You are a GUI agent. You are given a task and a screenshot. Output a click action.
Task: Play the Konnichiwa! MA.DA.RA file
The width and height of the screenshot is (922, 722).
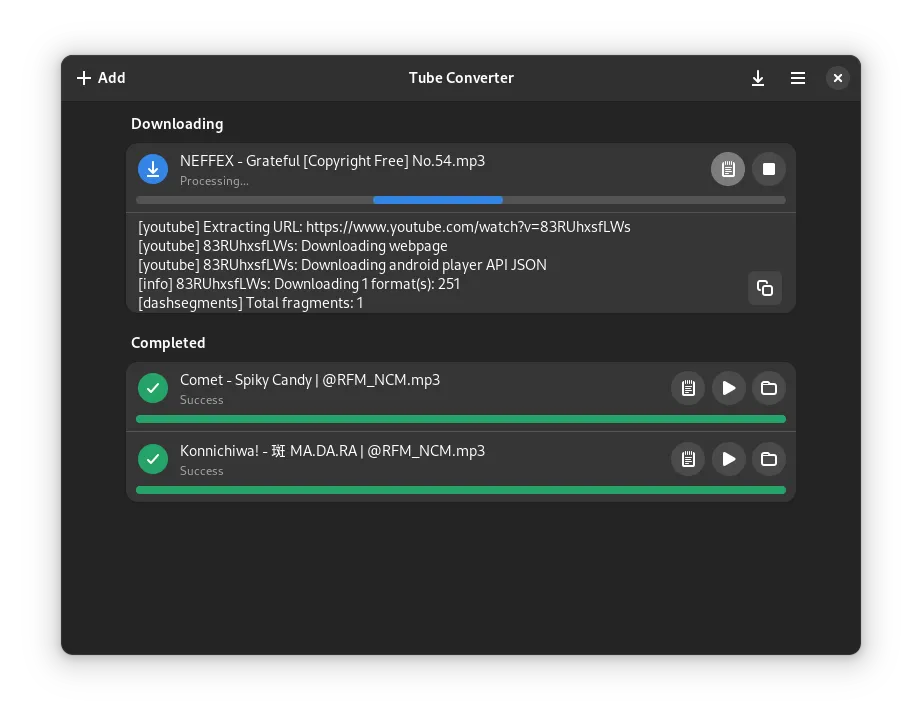point(729,459)
